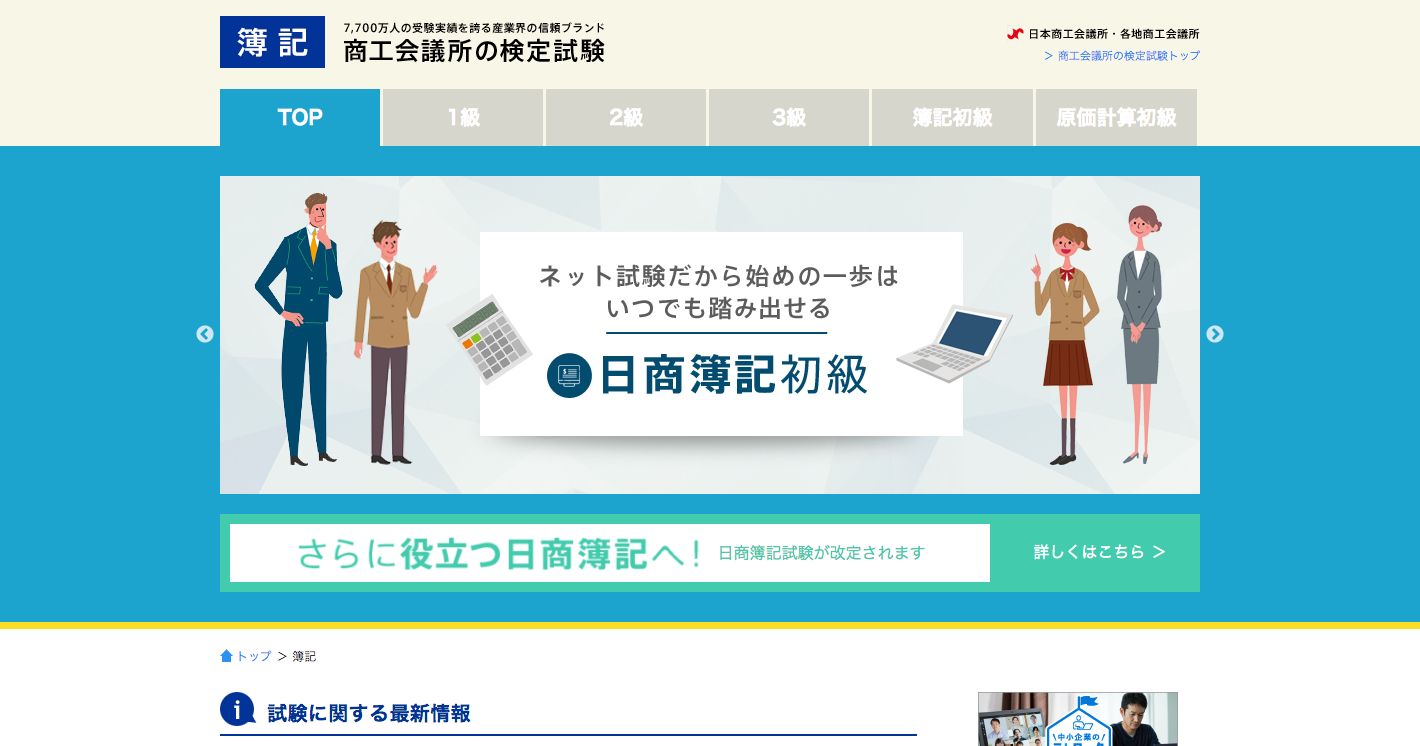Viewport: 1420px width, 746px height.
Task: Open the 1級 tab
Action: pyautogui.click(x=463, y=118)
